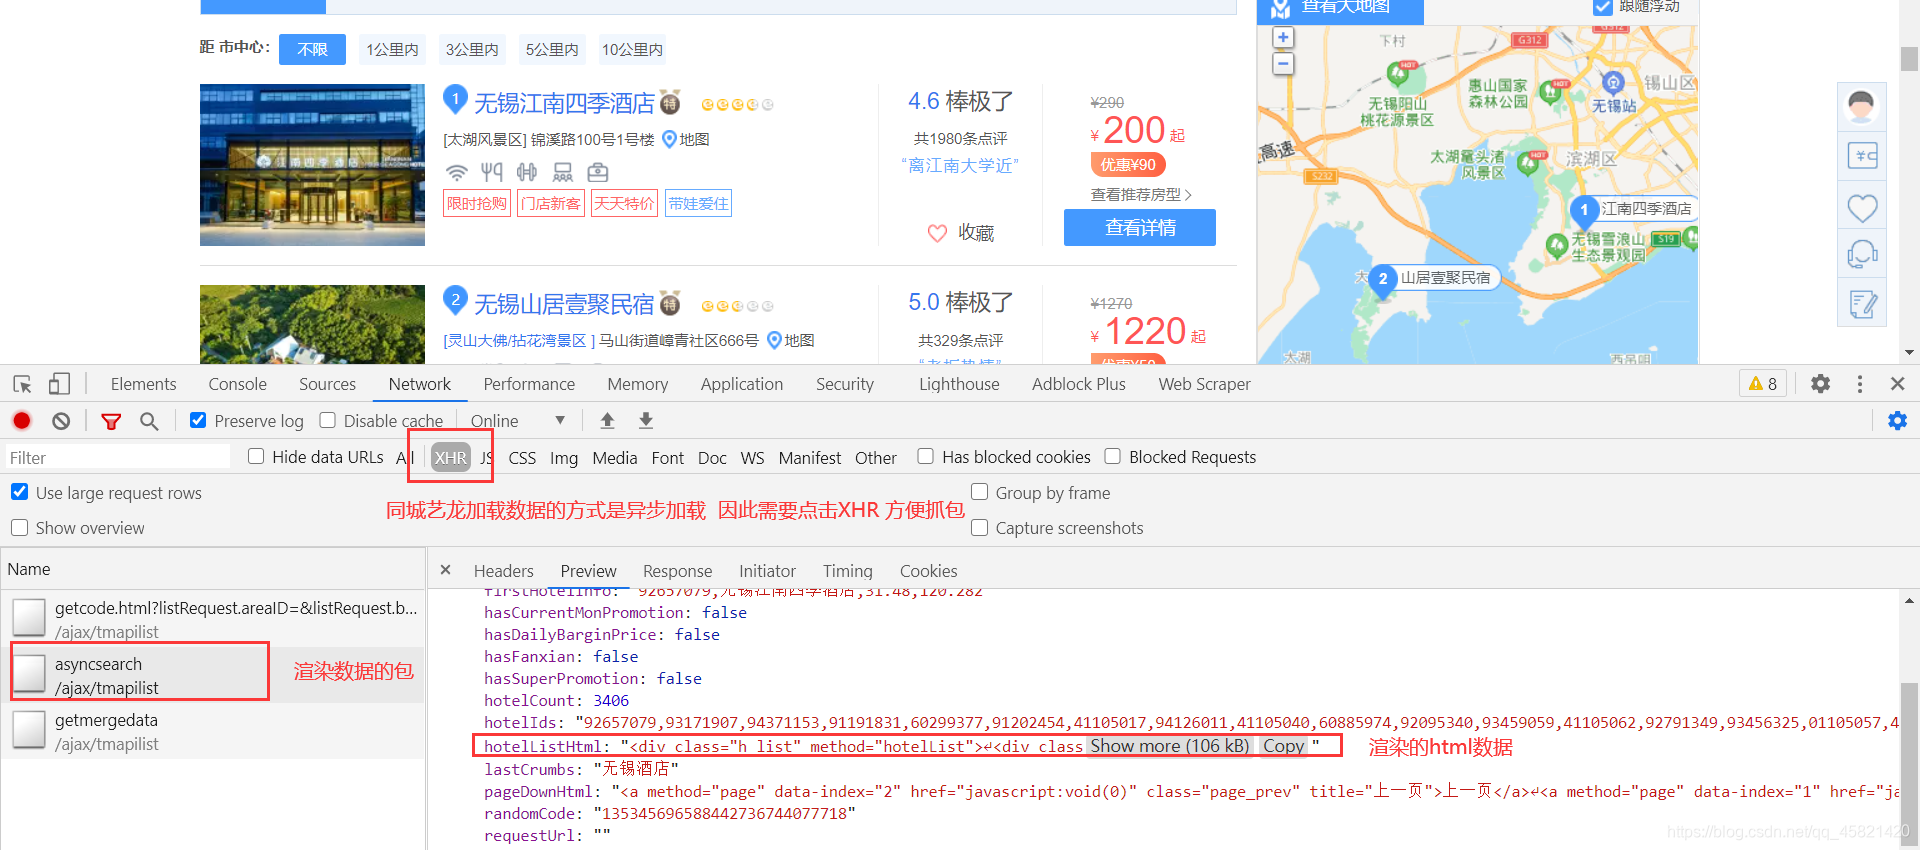1920x850 pixels.
Task: Click first hotel photo thumbnail
Action: pyautogui.click(x=312, y=165)
